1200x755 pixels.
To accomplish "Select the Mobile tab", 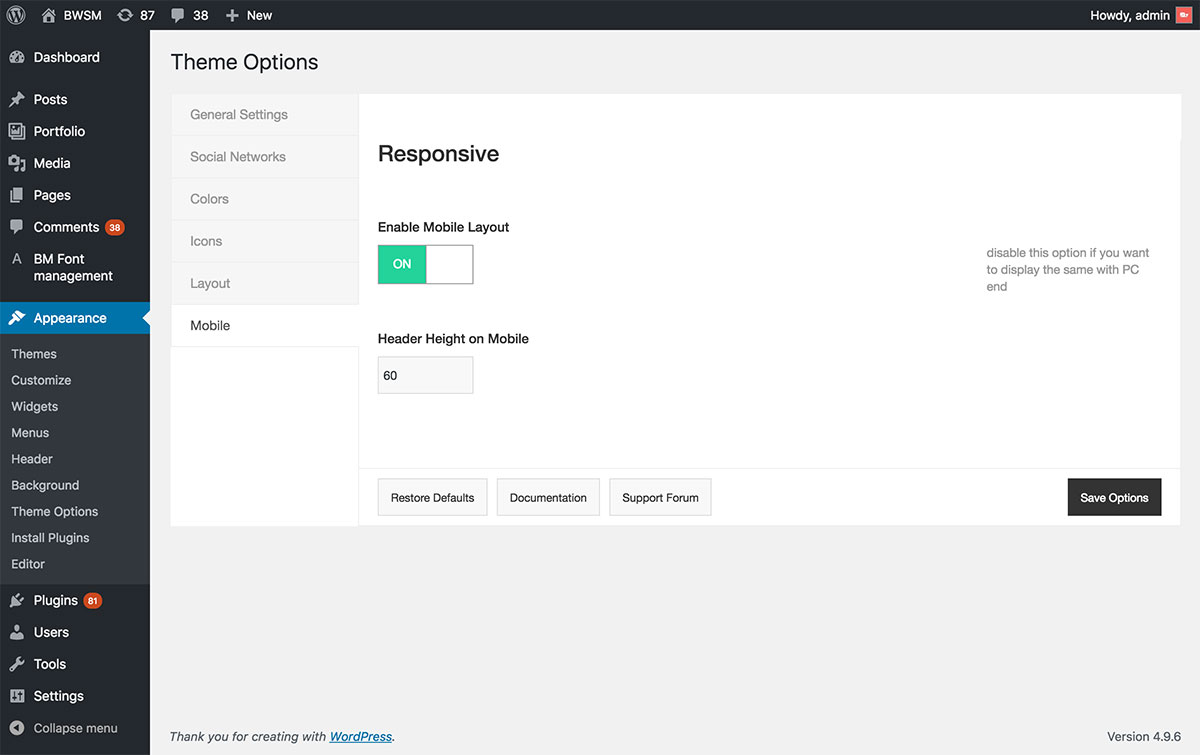I will click(x=264, y=326).
